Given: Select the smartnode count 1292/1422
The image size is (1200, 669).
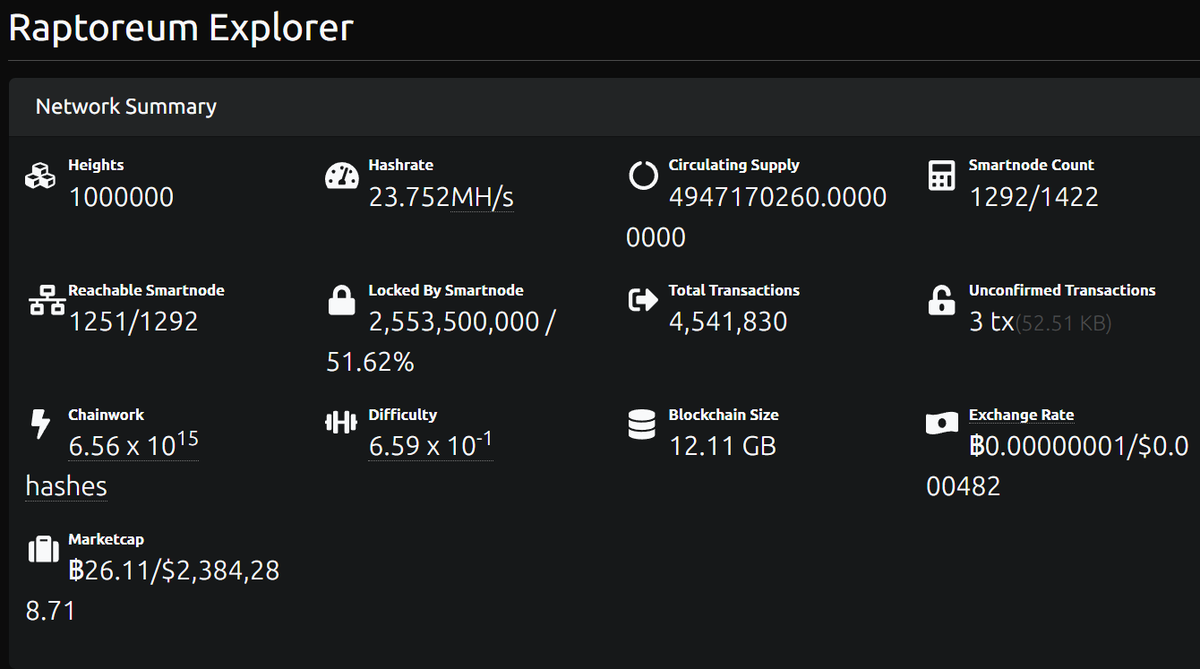Looking at the screenshot, I should coord(1034,197).
